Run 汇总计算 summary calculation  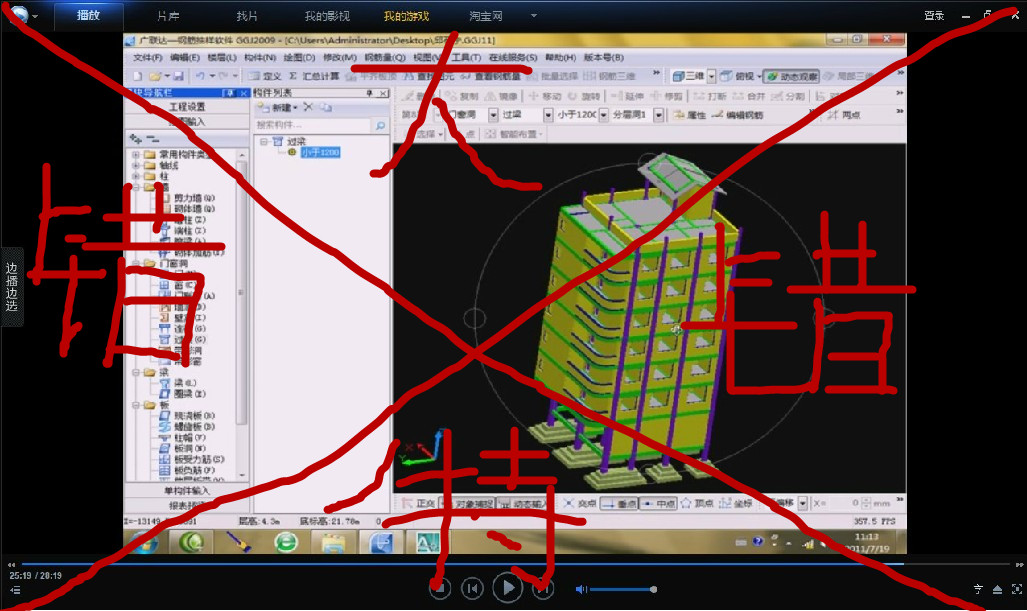click(314, 76)
